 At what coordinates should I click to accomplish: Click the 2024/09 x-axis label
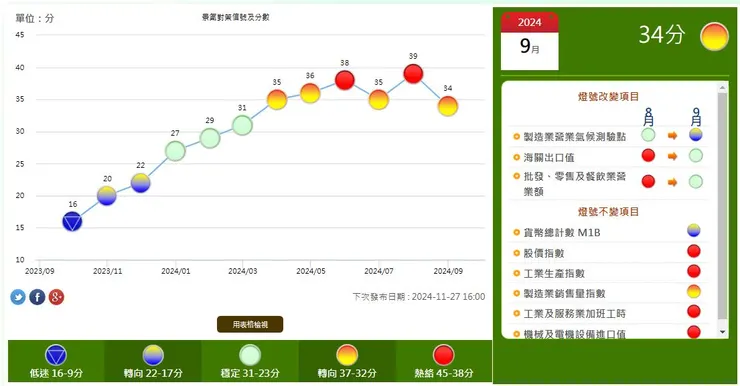(x=448, y=271)
